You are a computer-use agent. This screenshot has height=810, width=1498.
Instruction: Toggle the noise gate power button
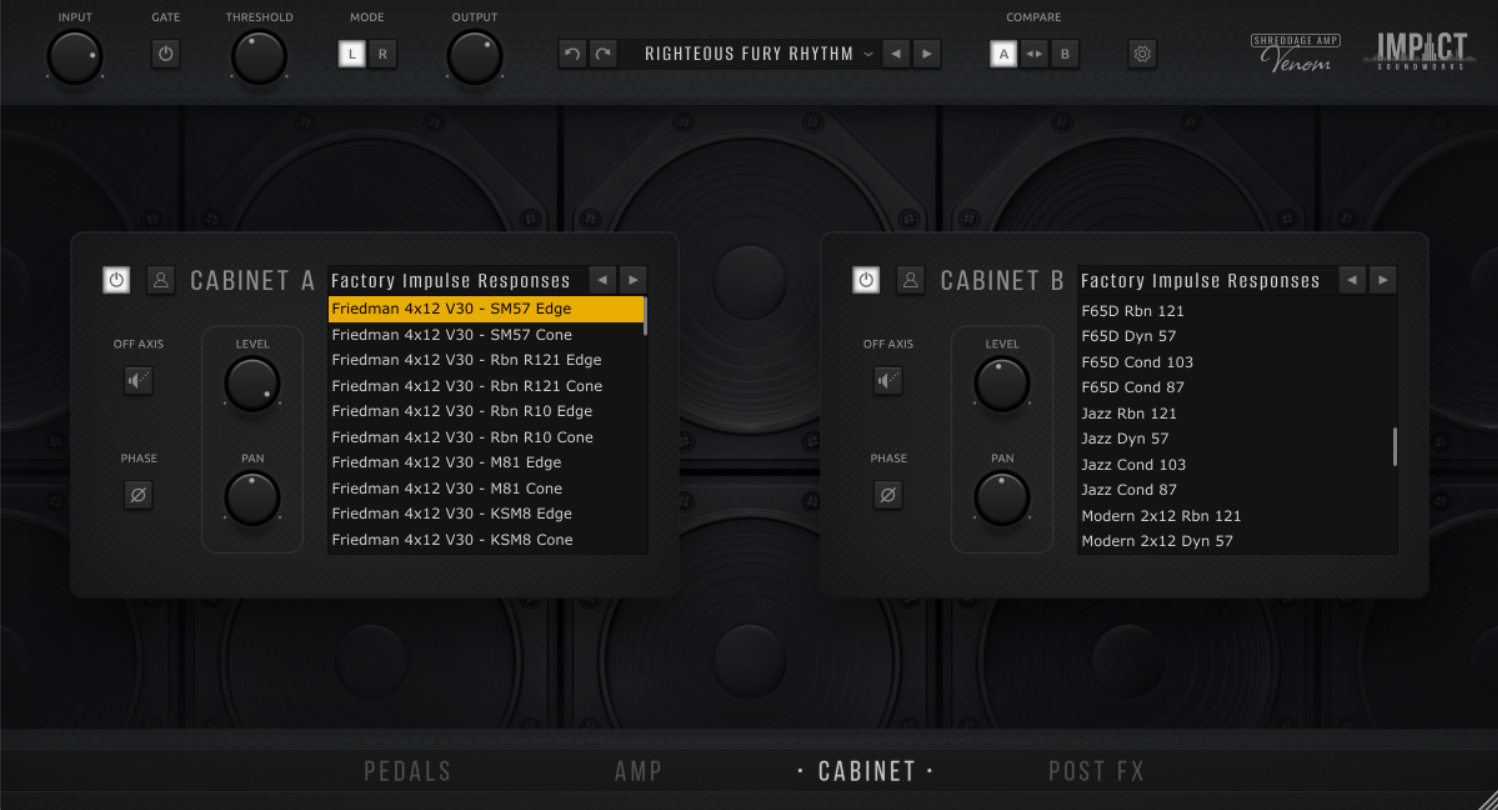pyautogui.click(x=166, y=54)
